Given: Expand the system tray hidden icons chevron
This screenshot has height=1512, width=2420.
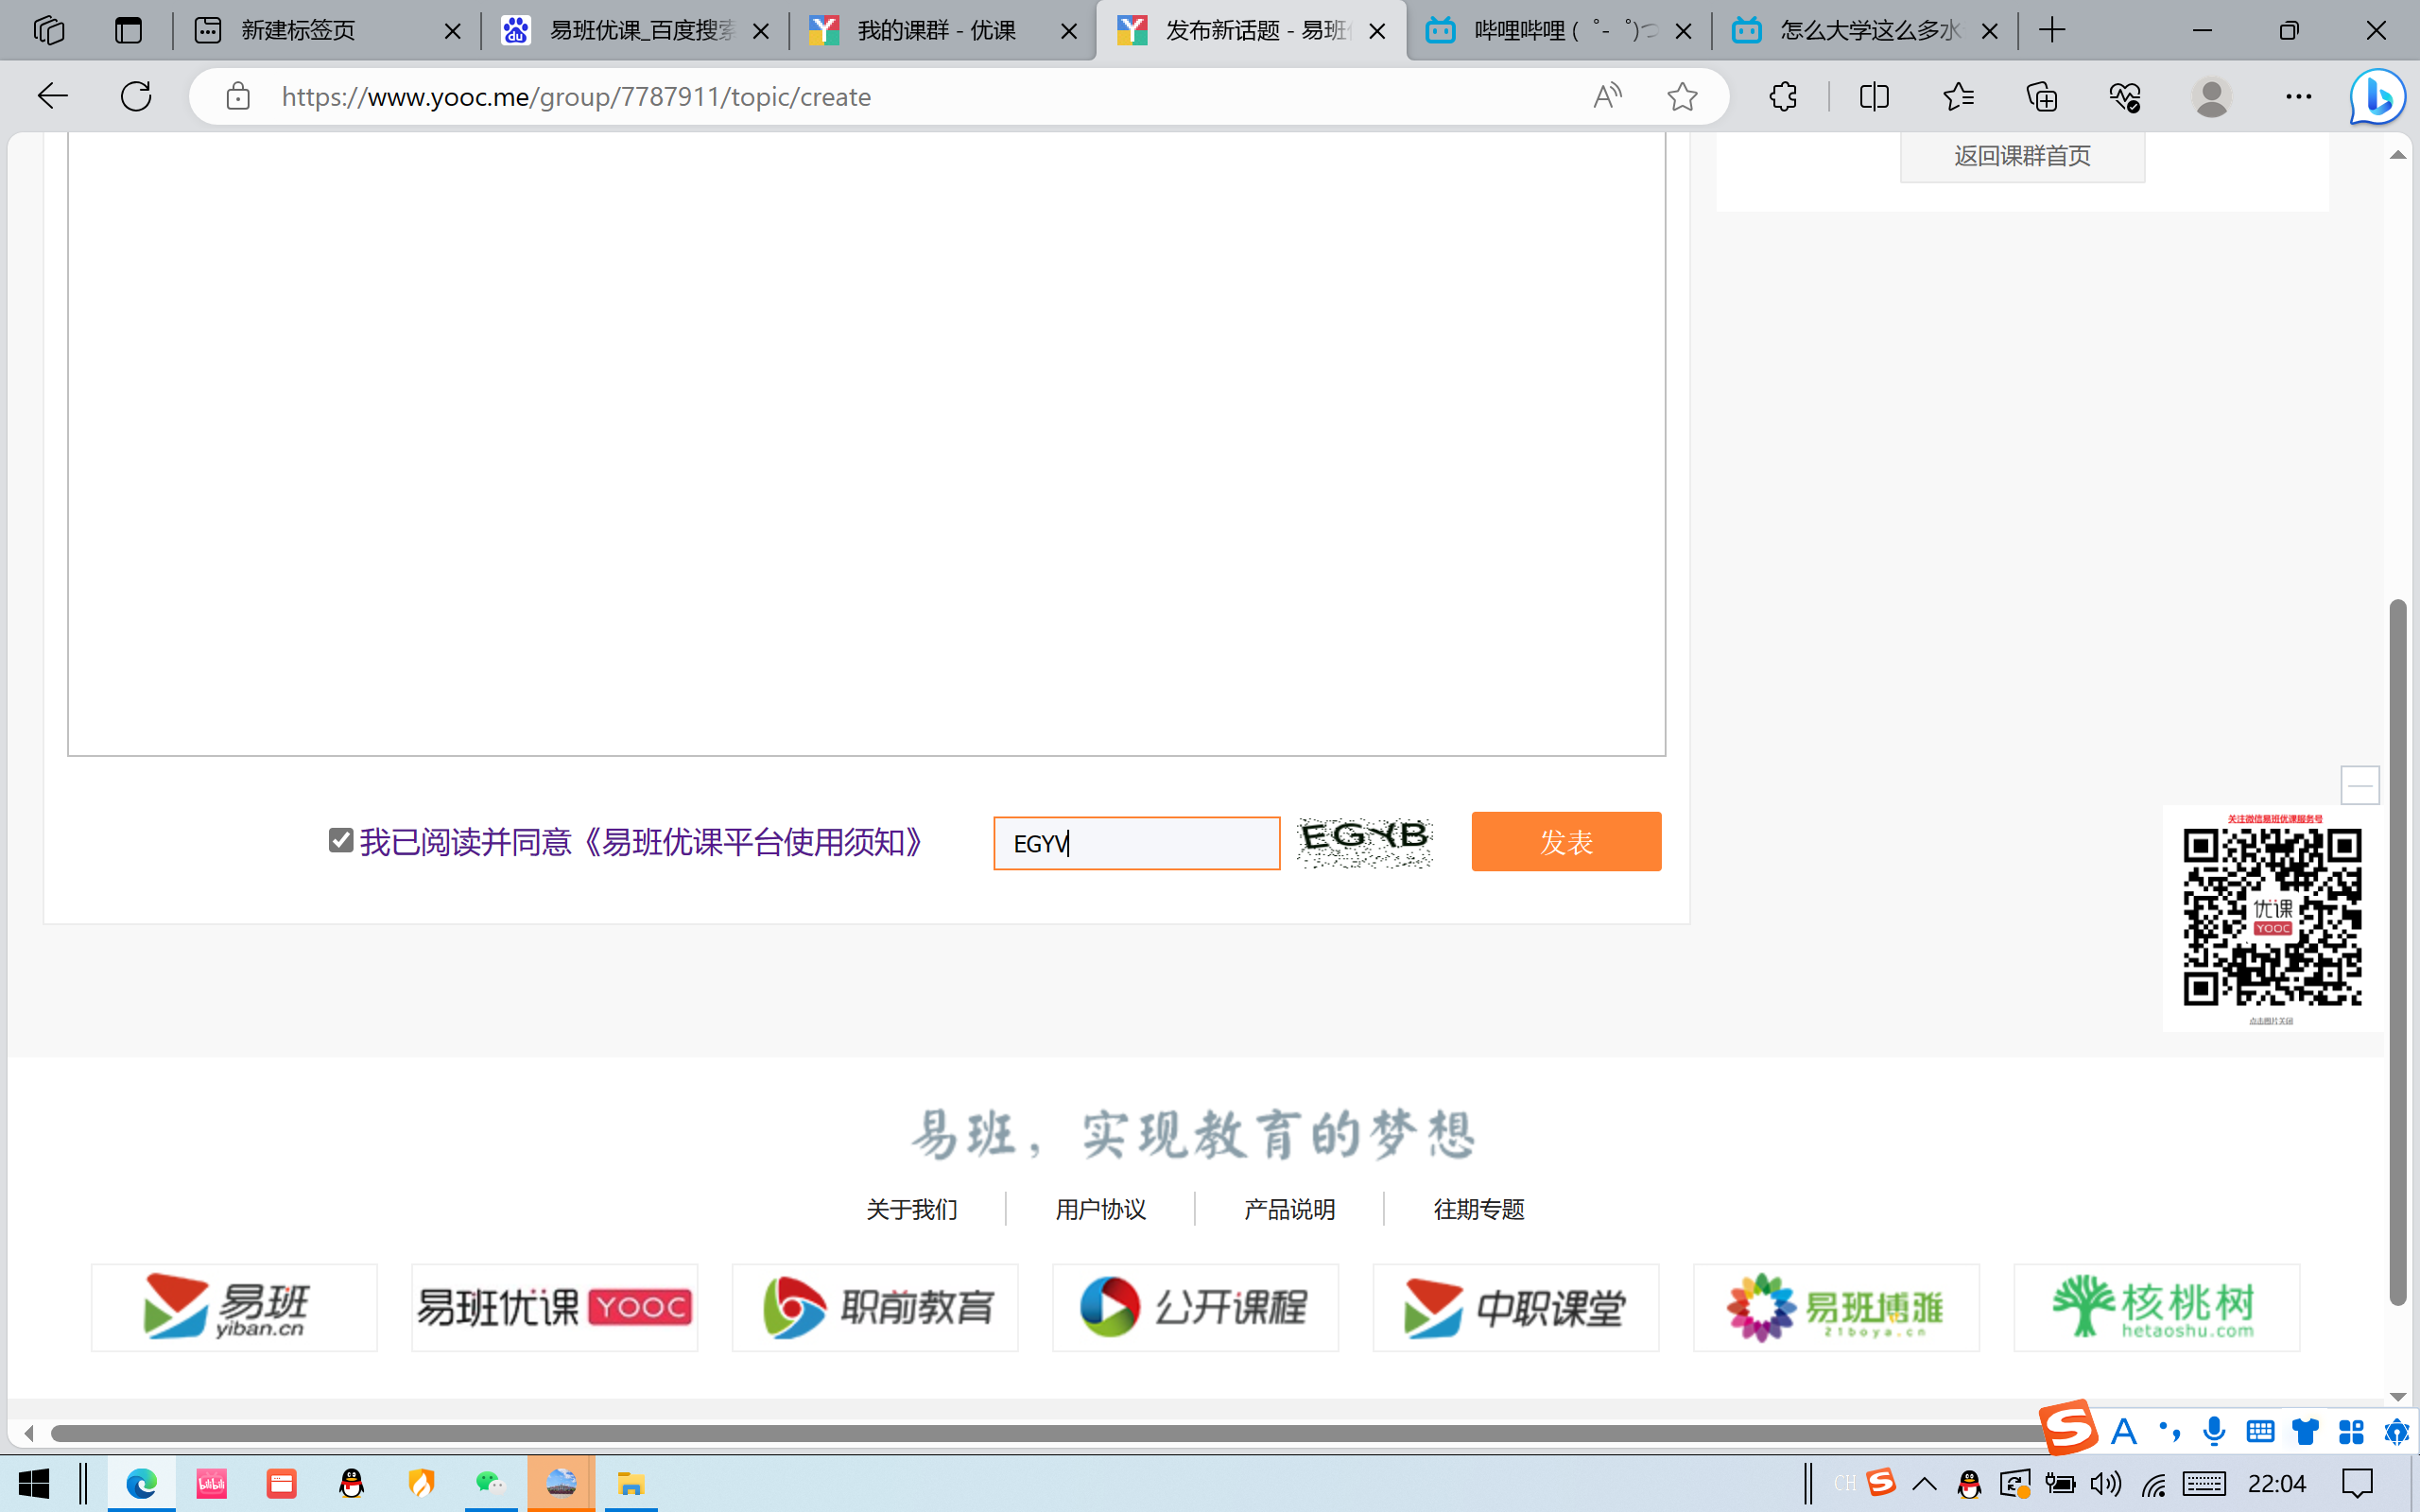Looking at the screenshot, I should tap(1924, 1484).
